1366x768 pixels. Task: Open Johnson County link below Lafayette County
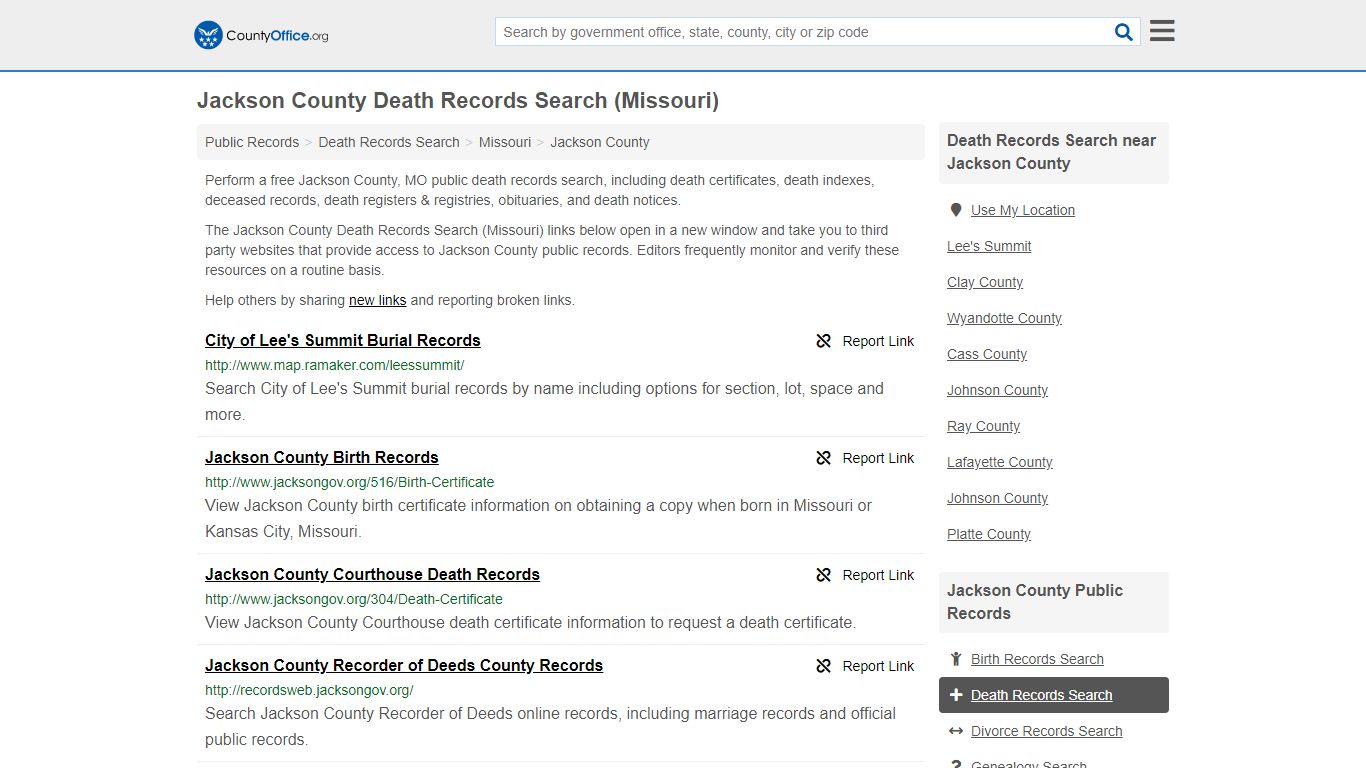(x=997, y=498)
